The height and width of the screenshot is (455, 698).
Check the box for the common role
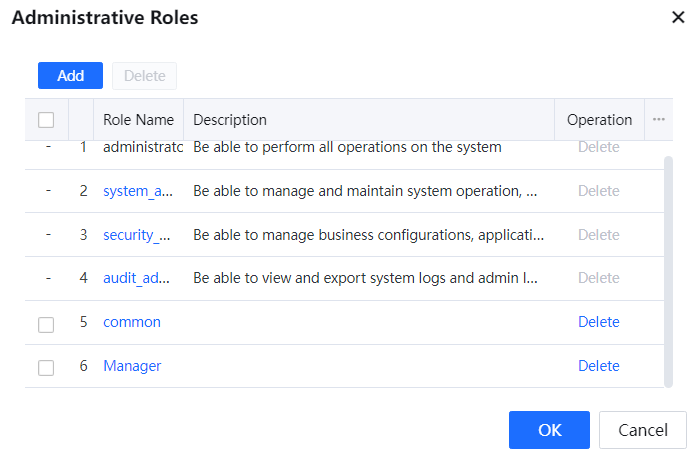[x=46, y=324]
